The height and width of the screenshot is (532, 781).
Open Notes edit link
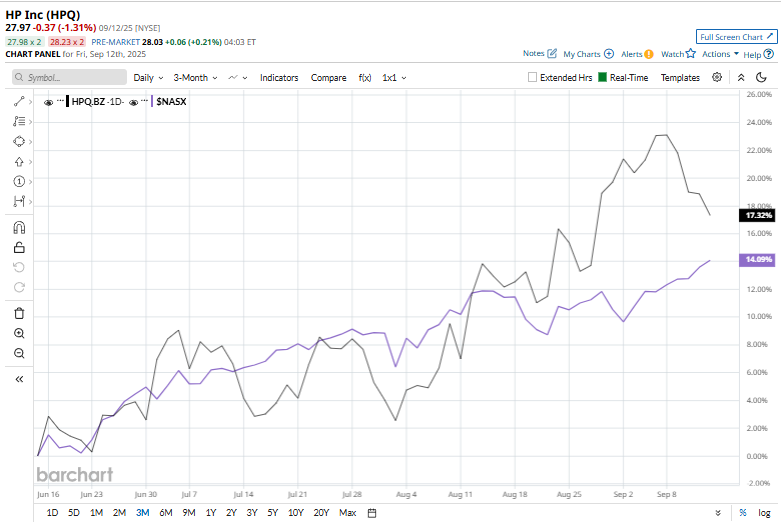click(x=539, y=53)
